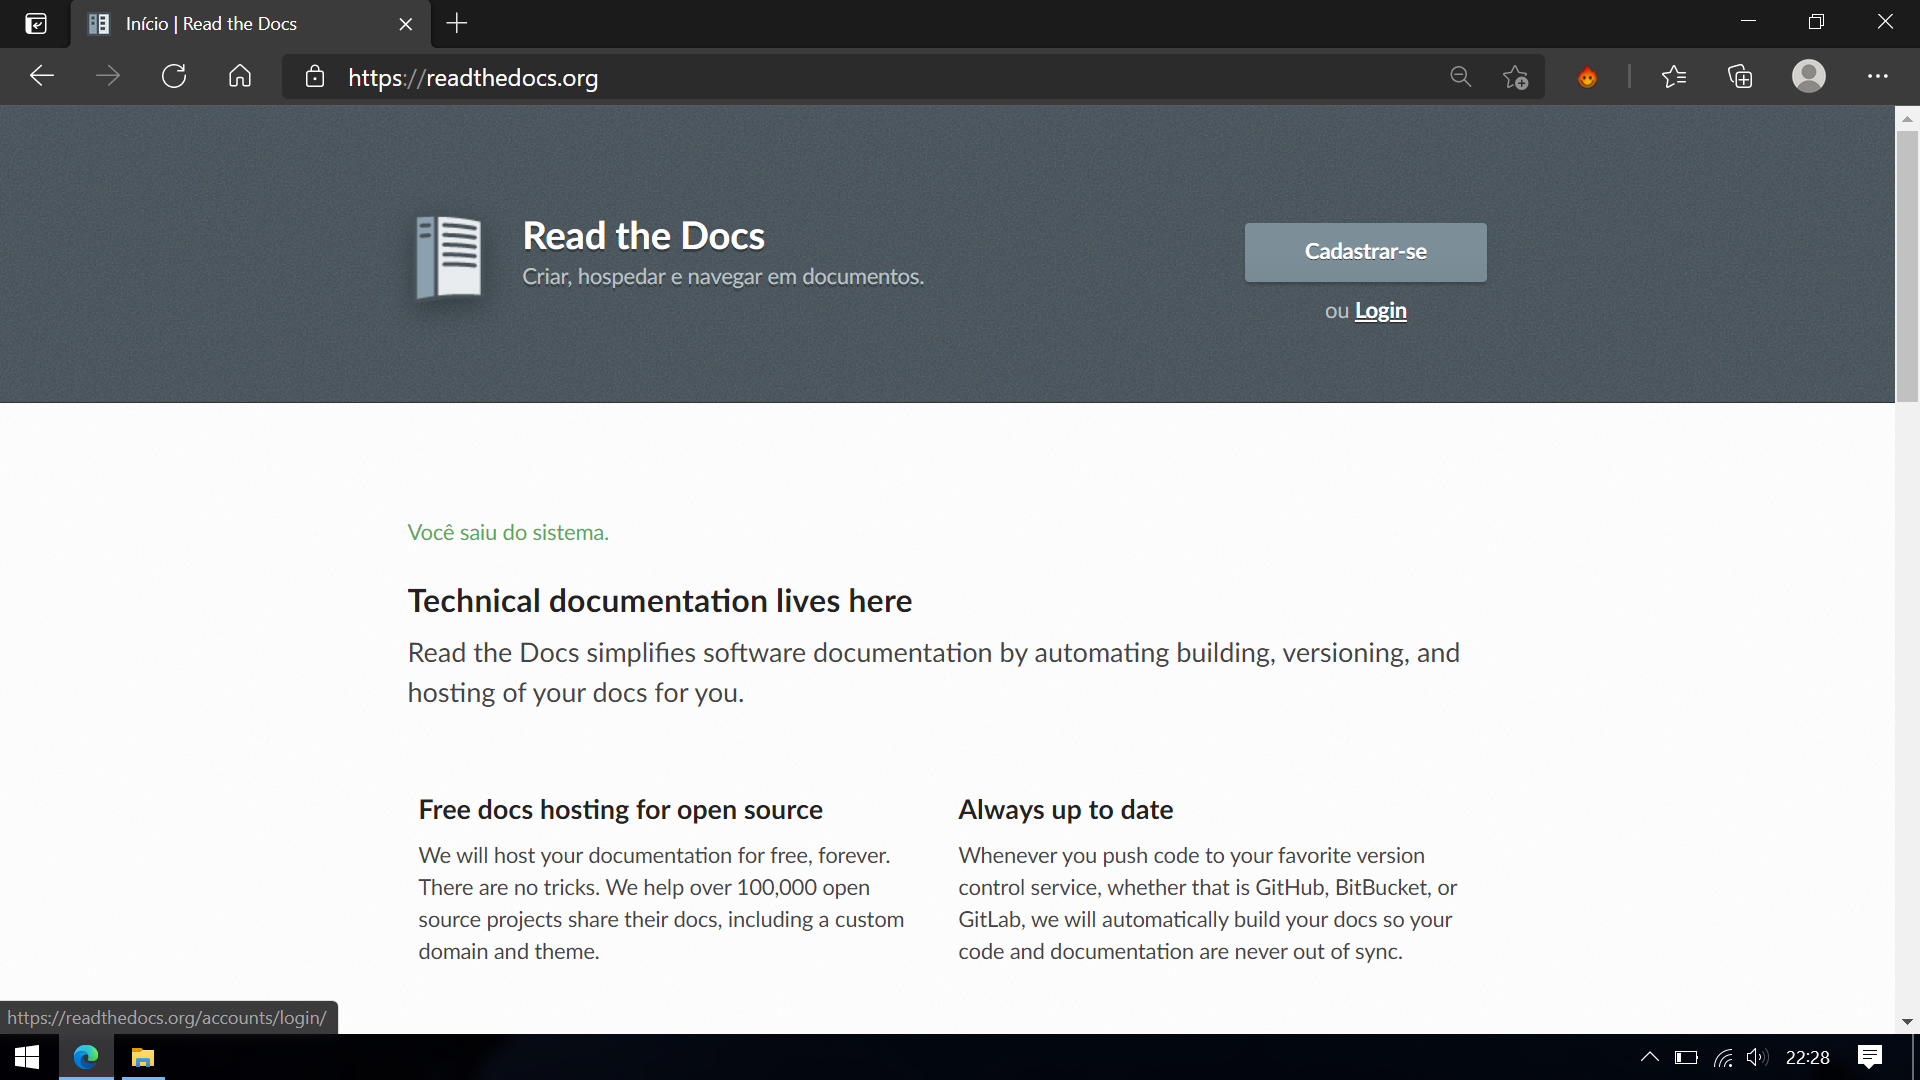The width and height of the screenshot is (1920, 1080).
Task: Click the Read the Docs book logo
Action: point(448,257)
